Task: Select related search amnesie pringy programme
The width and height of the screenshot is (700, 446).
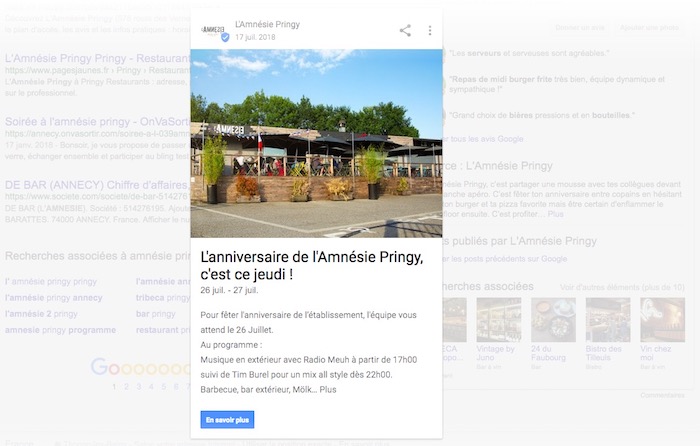Action: click(x=60, y=330)
